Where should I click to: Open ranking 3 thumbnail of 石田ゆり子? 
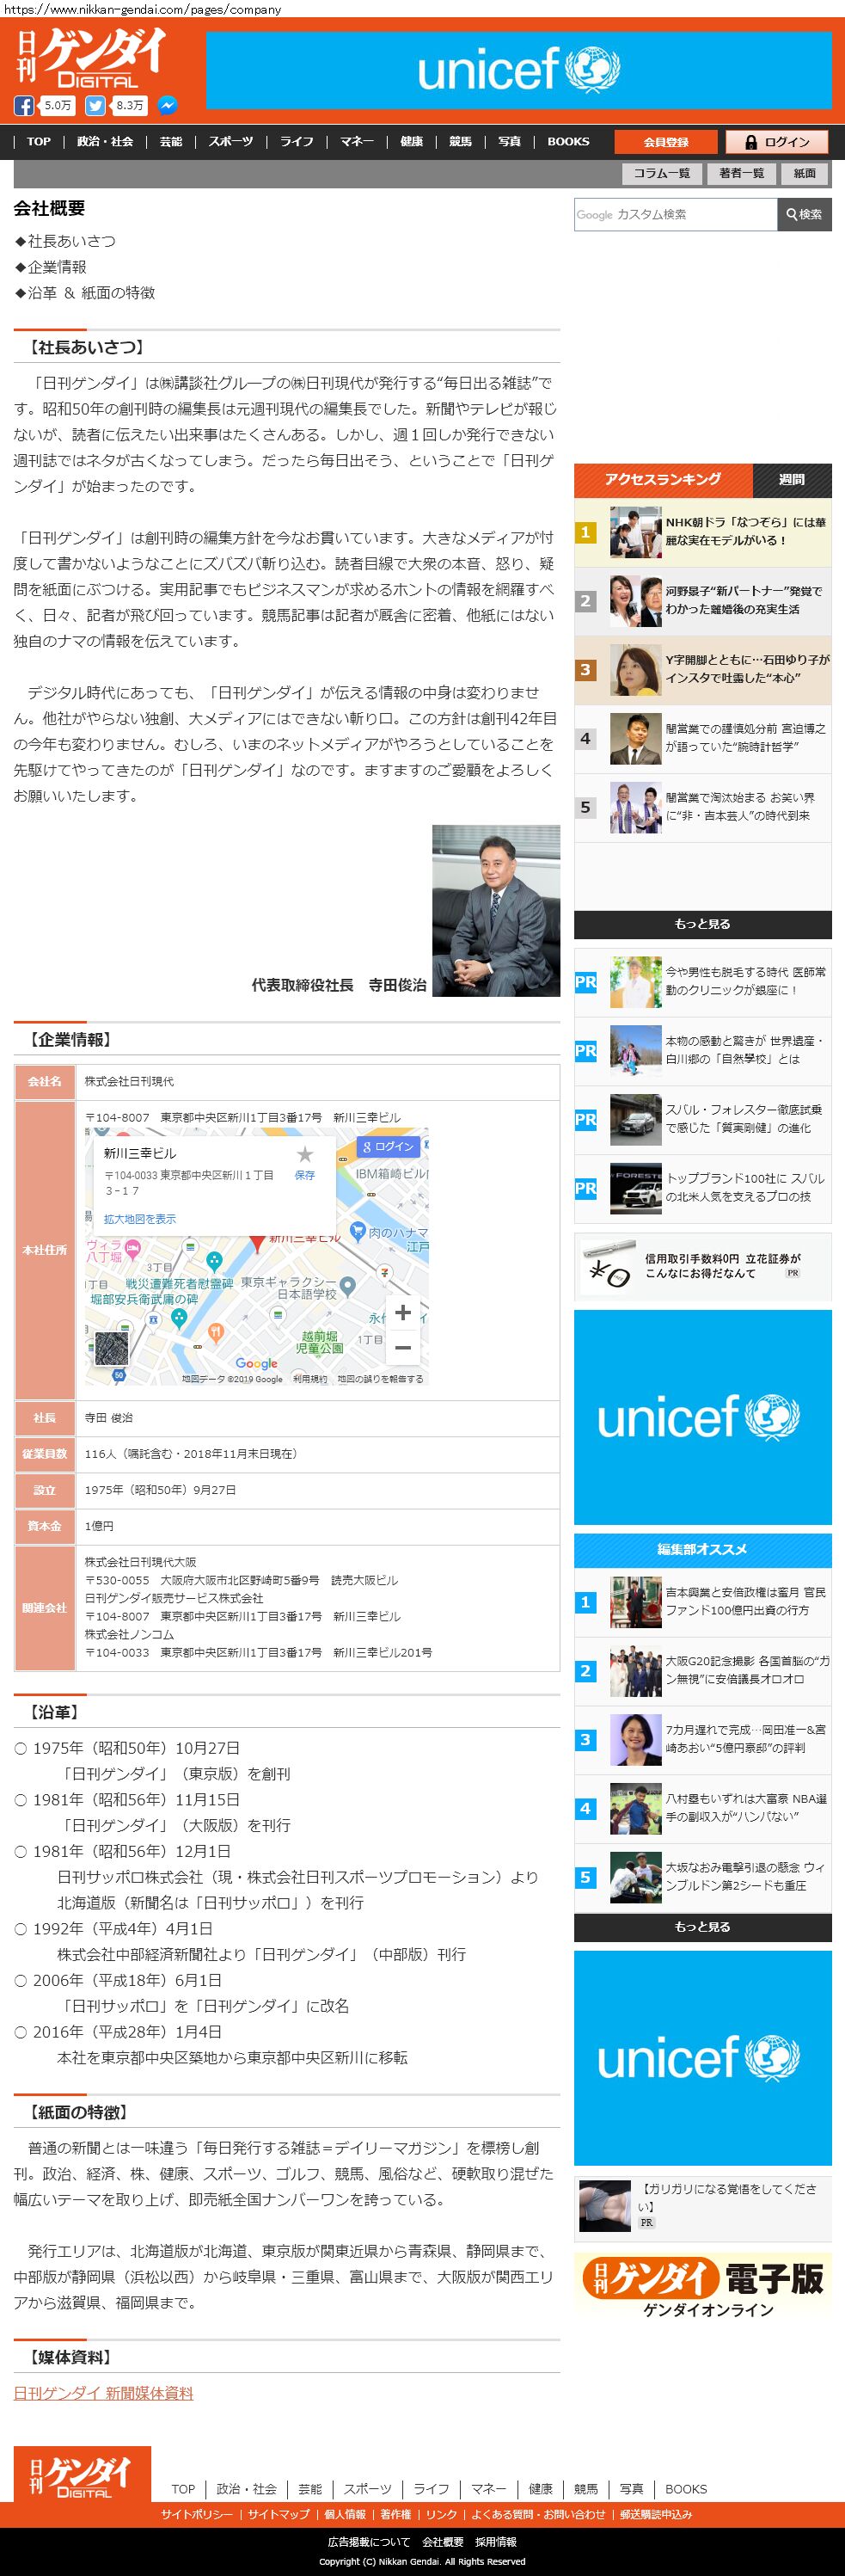[636, 670]
